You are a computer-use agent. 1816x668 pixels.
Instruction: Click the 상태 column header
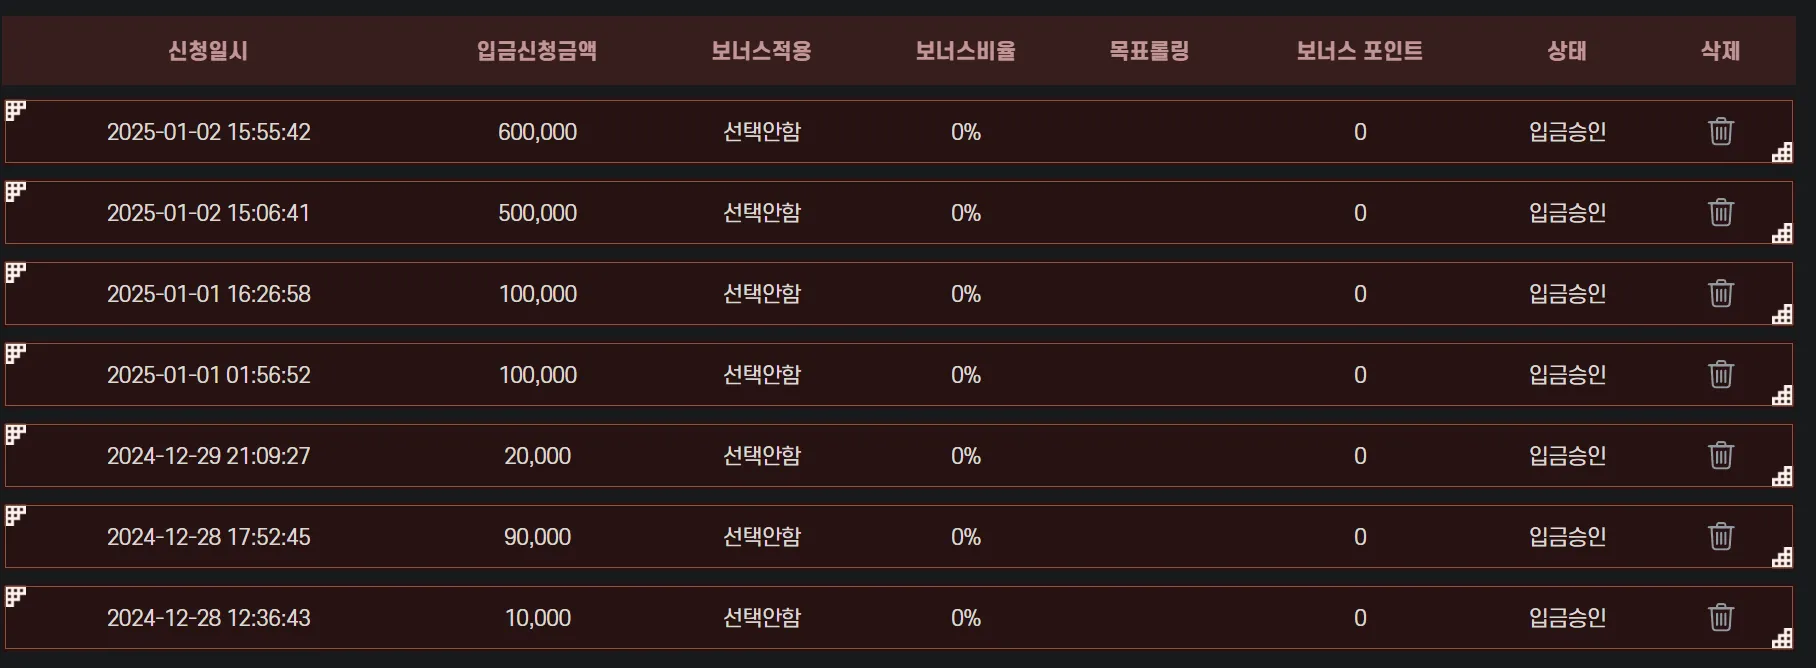pyautogui.click(x=1567, y=51)
